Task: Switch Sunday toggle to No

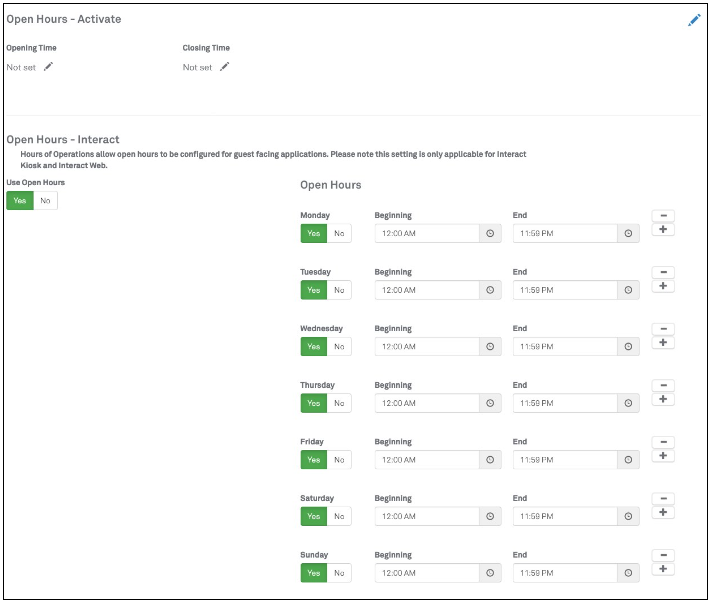Action: (339, 573)
